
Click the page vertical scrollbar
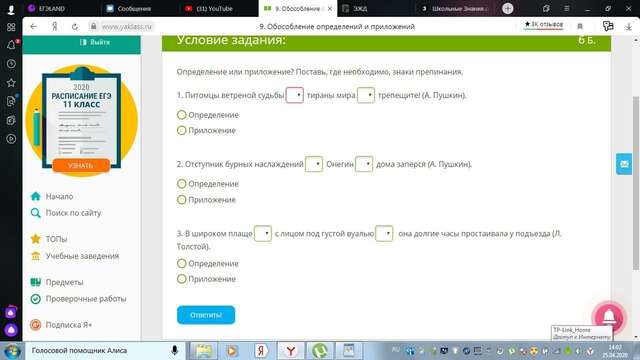[x=636, y=183]
